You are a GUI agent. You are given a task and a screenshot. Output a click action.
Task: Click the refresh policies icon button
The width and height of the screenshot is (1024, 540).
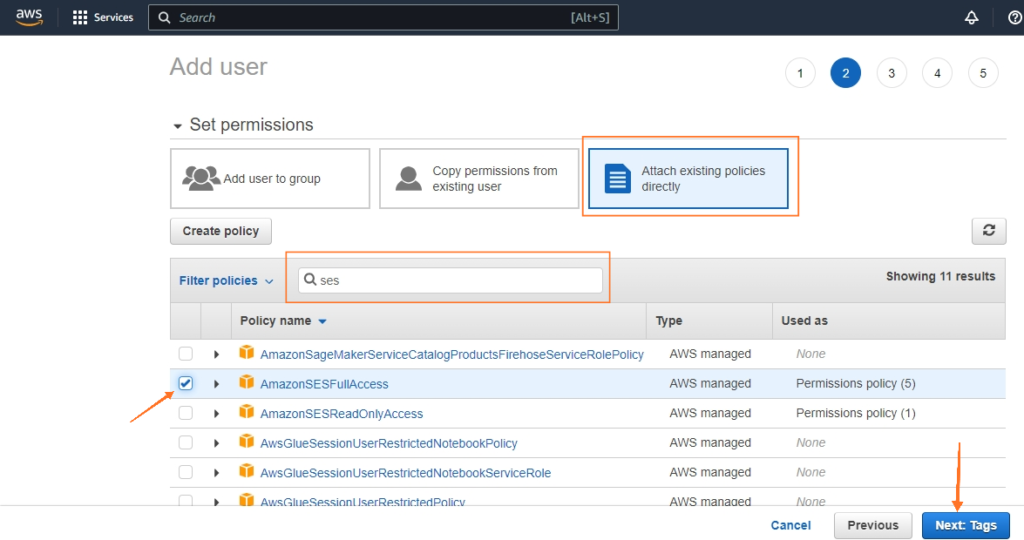(x=989, y=230)
